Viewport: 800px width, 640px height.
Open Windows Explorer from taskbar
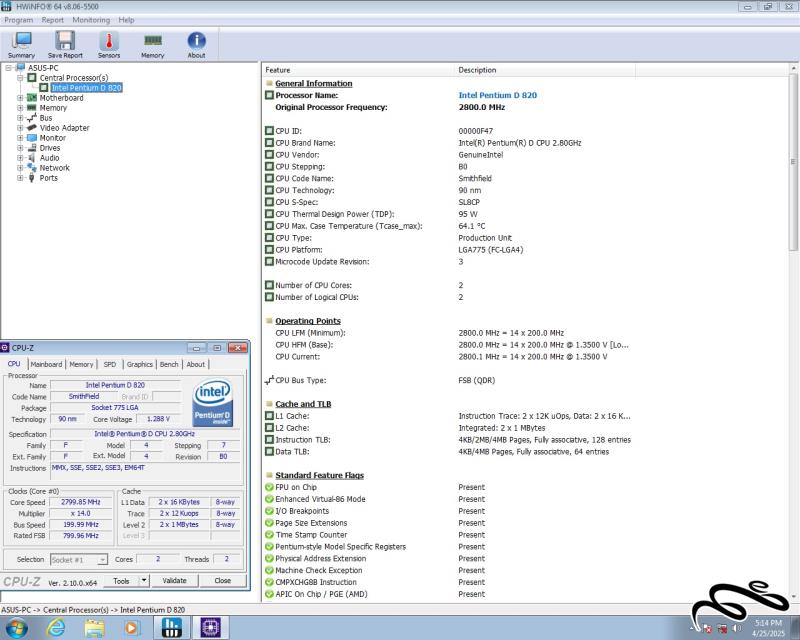pos(95,627)
